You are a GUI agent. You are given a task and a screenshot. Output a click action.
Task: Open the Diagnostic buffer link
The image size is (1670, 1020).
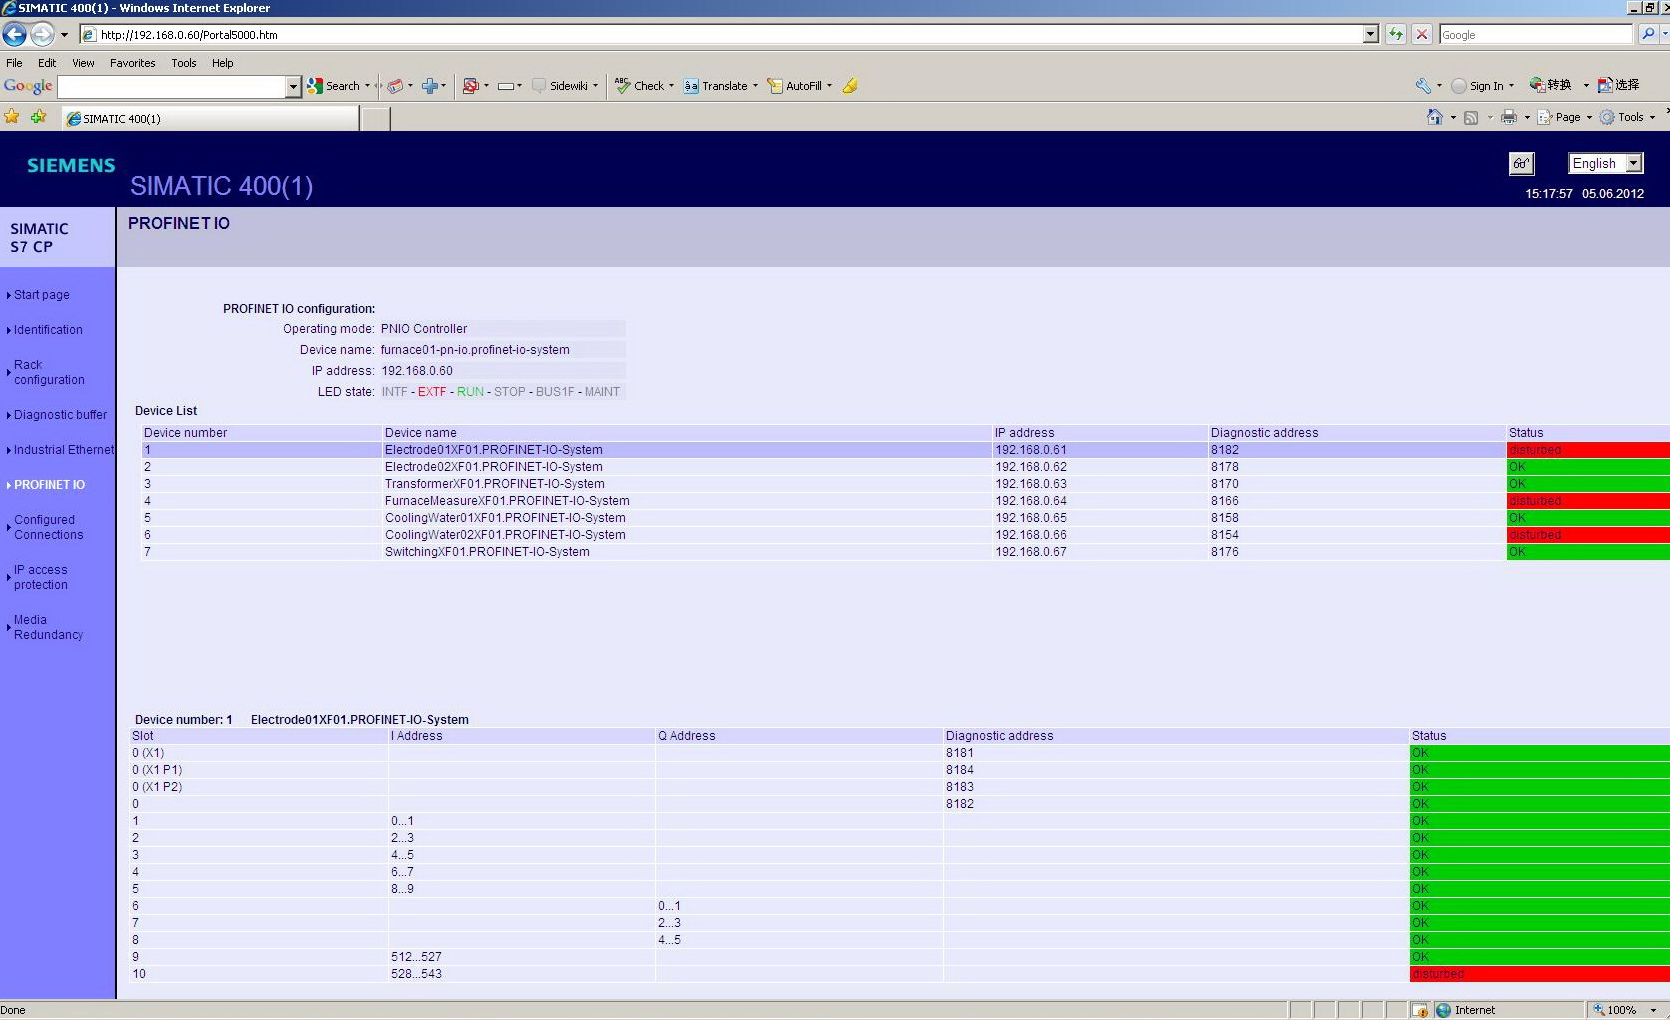(x=60, y=415)
